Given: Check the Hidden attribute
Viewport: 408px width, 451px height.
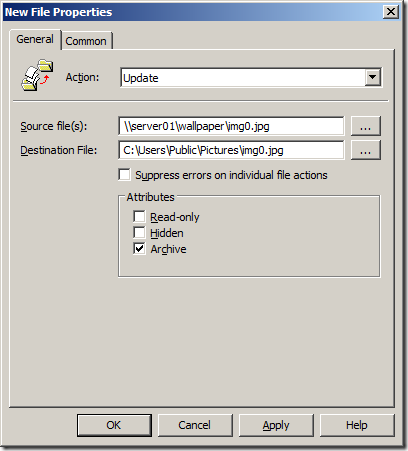Looking at the screenshot, I should (139, 232).
